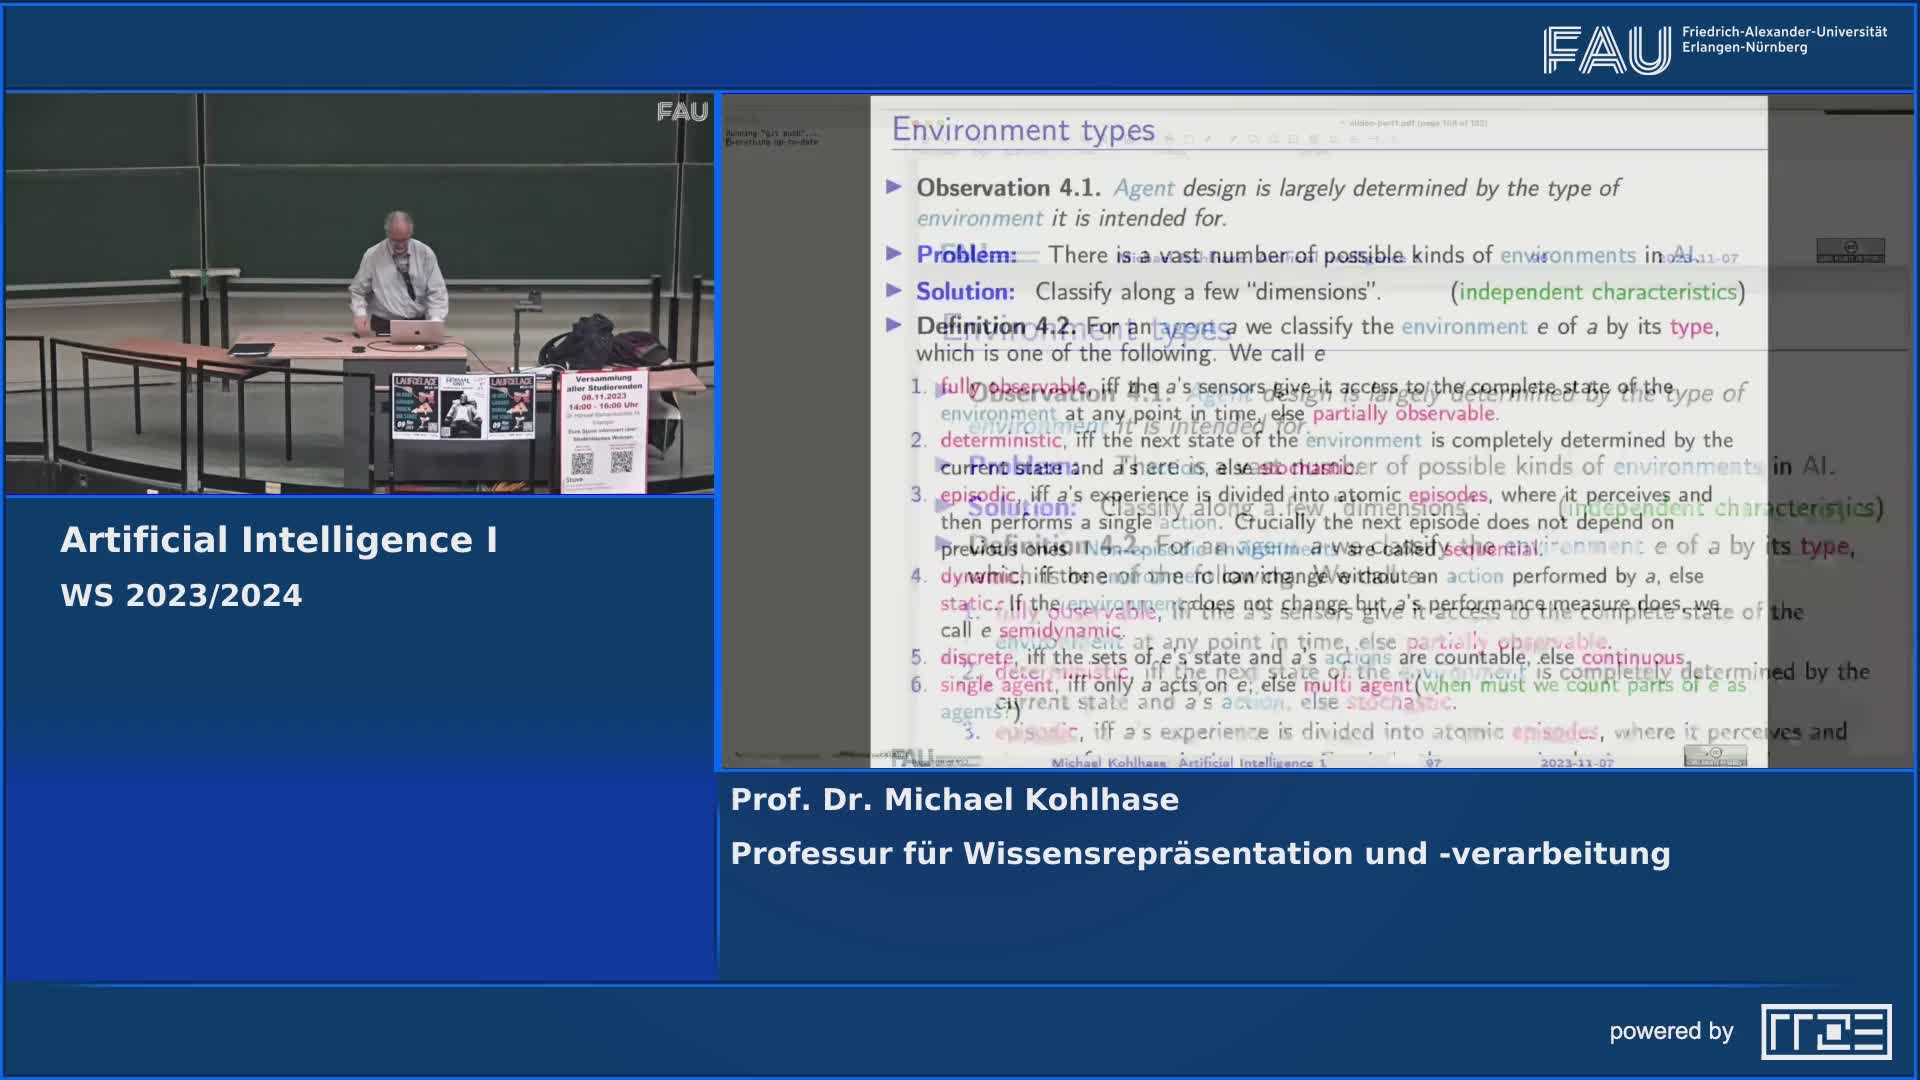Click the faded Creative Commons badge at right edge
Viewport: 1920px width, 1080px height.
click(x=1850, y=250)
